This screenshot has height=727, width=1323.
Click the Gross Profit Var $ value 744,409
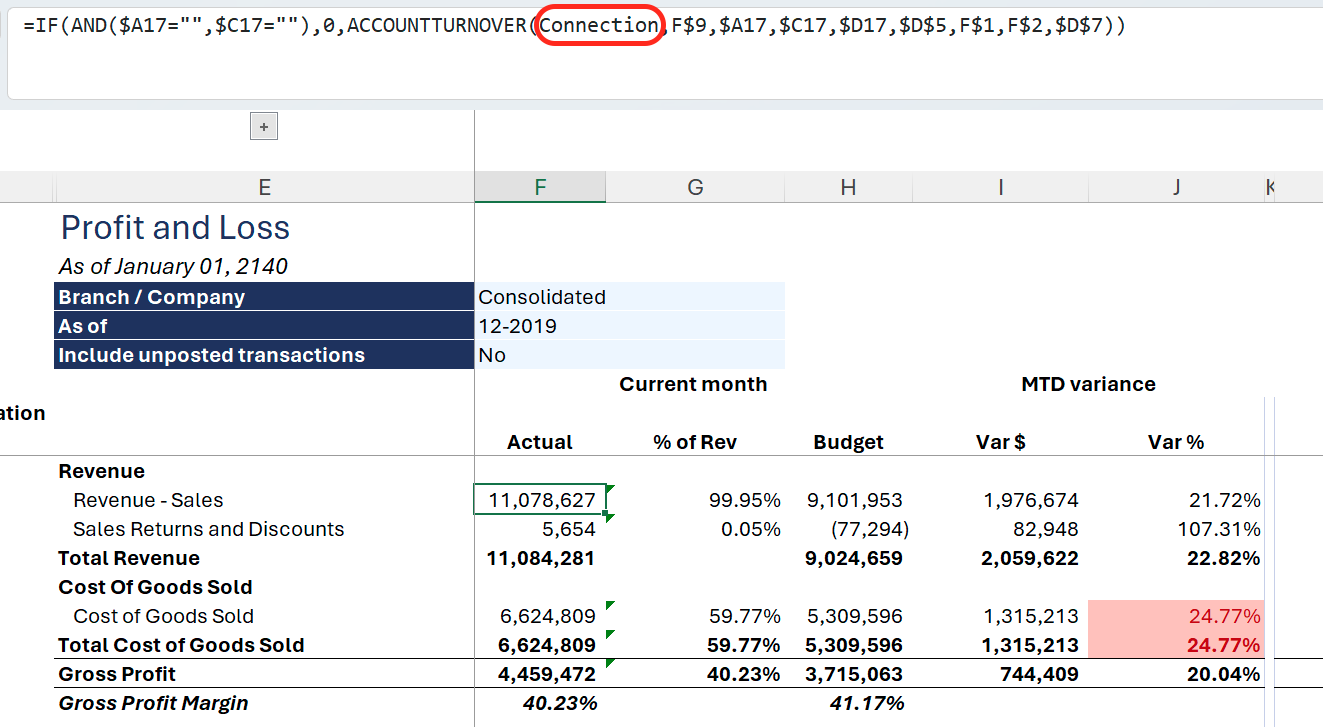pyautogui.click(x=1039, y=674)
